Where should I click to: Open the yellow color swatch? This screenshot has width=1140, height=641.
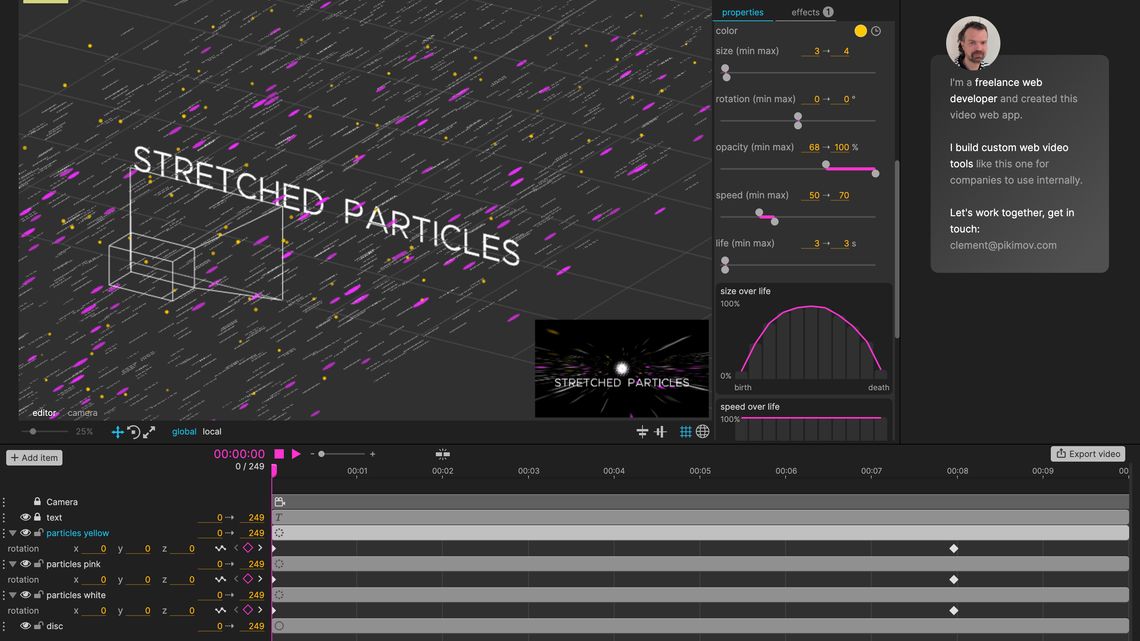pyautogui.click(x=860, y=31)
